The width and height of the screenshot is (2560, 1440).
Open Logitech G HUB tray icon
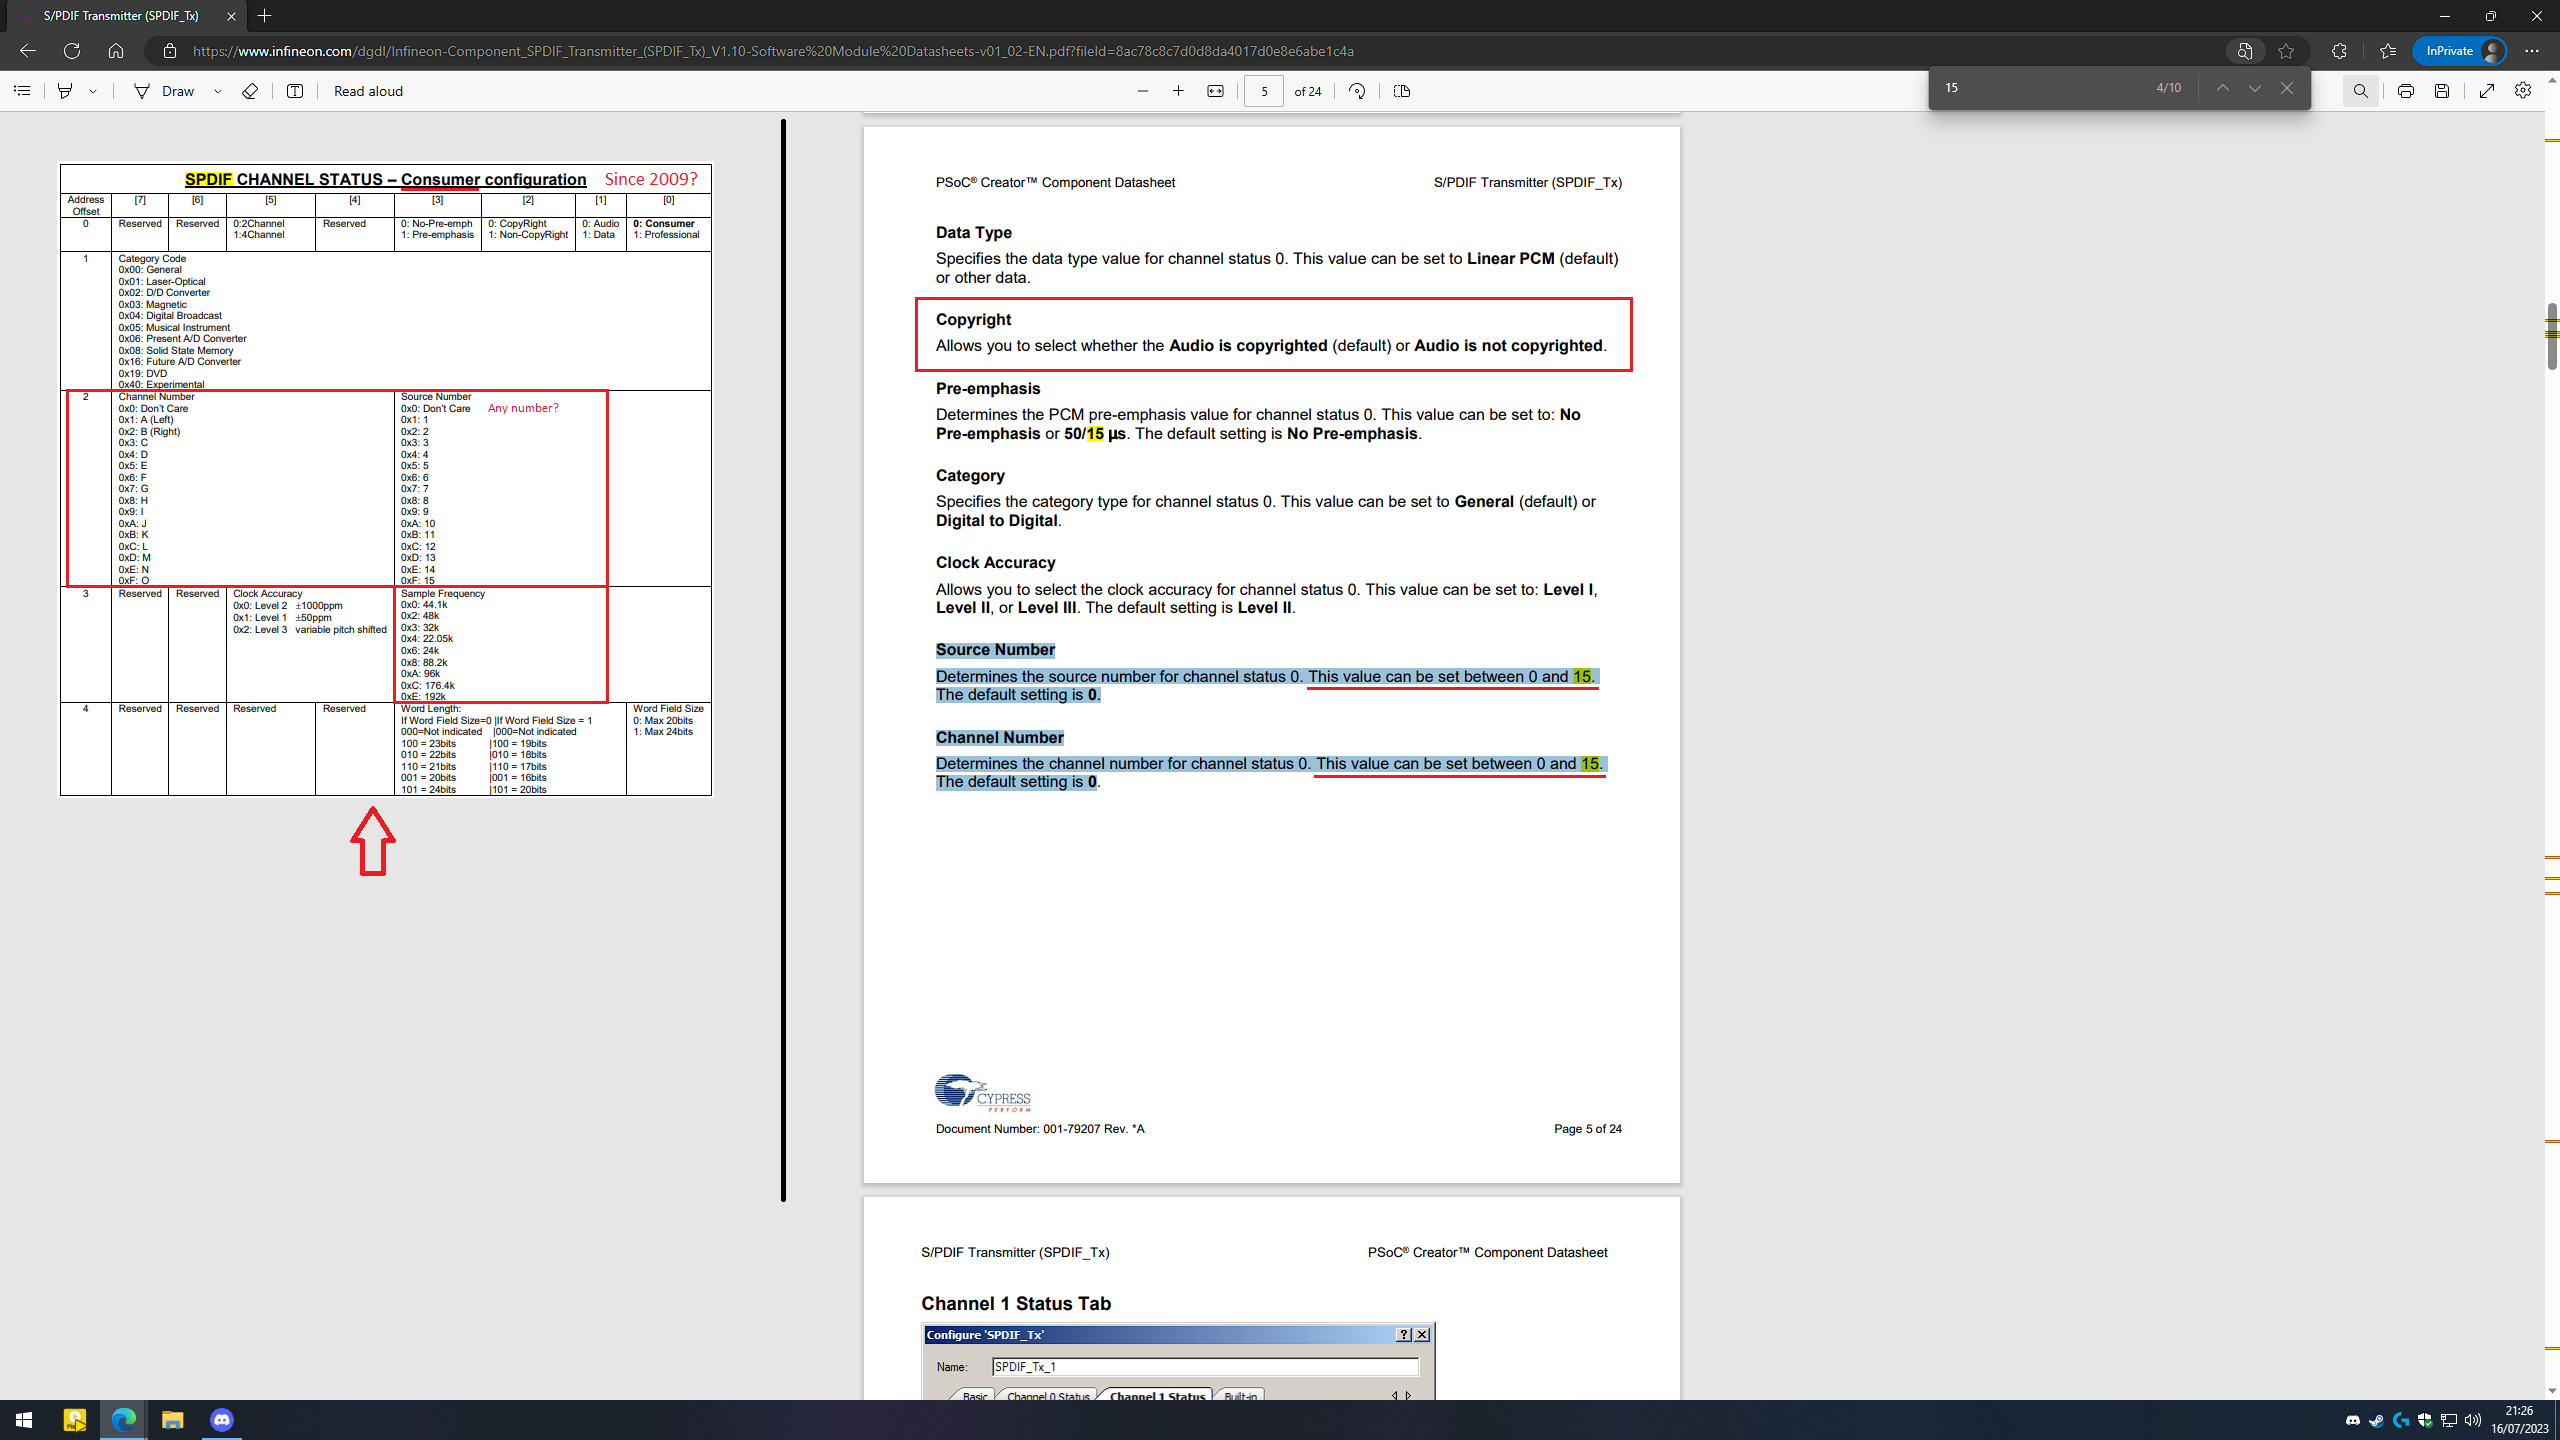point(2400,1420)
